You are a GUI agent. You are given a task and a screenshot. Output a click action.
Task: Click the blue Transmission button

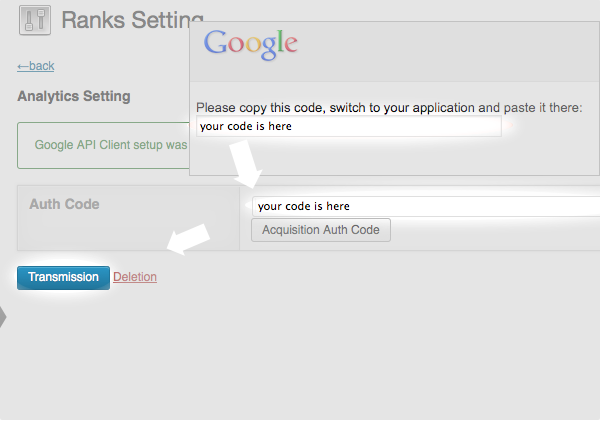tap(64, 277)
